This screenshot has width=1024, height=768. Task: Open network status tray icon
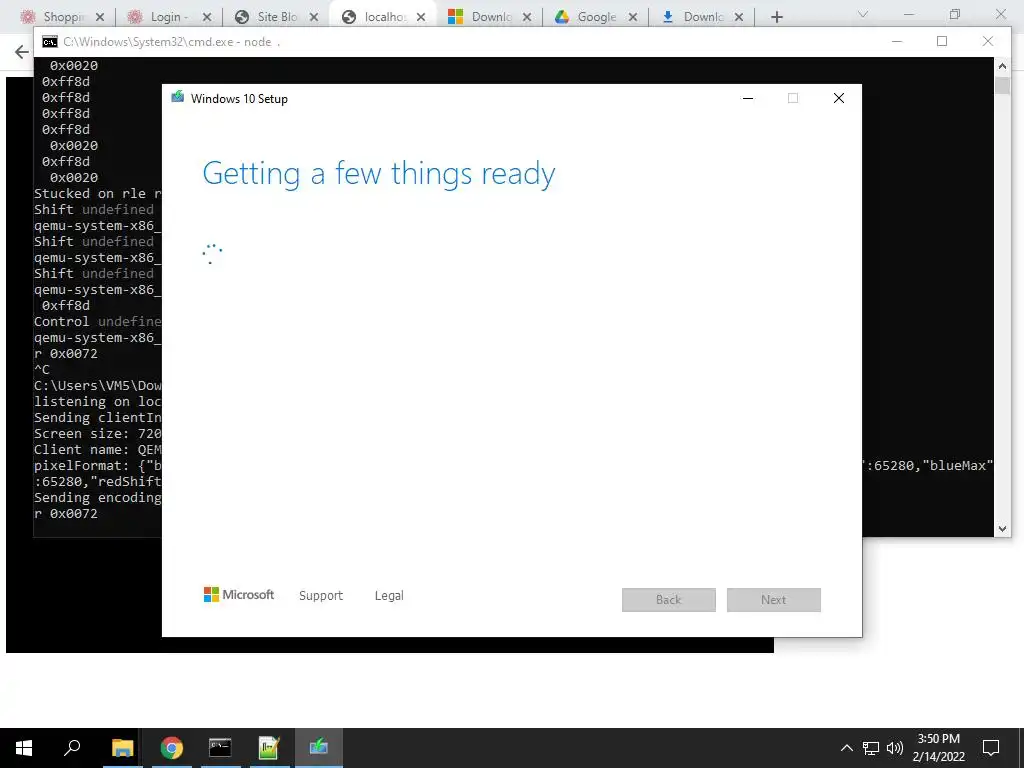click(x=871, y=748)
